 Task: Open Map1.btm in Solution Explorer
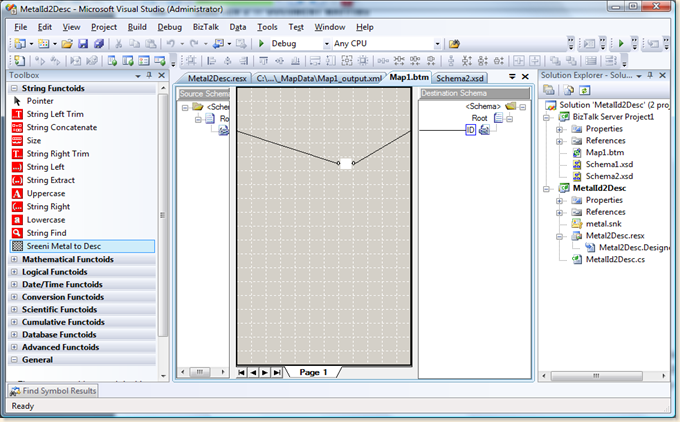[603, 152]
